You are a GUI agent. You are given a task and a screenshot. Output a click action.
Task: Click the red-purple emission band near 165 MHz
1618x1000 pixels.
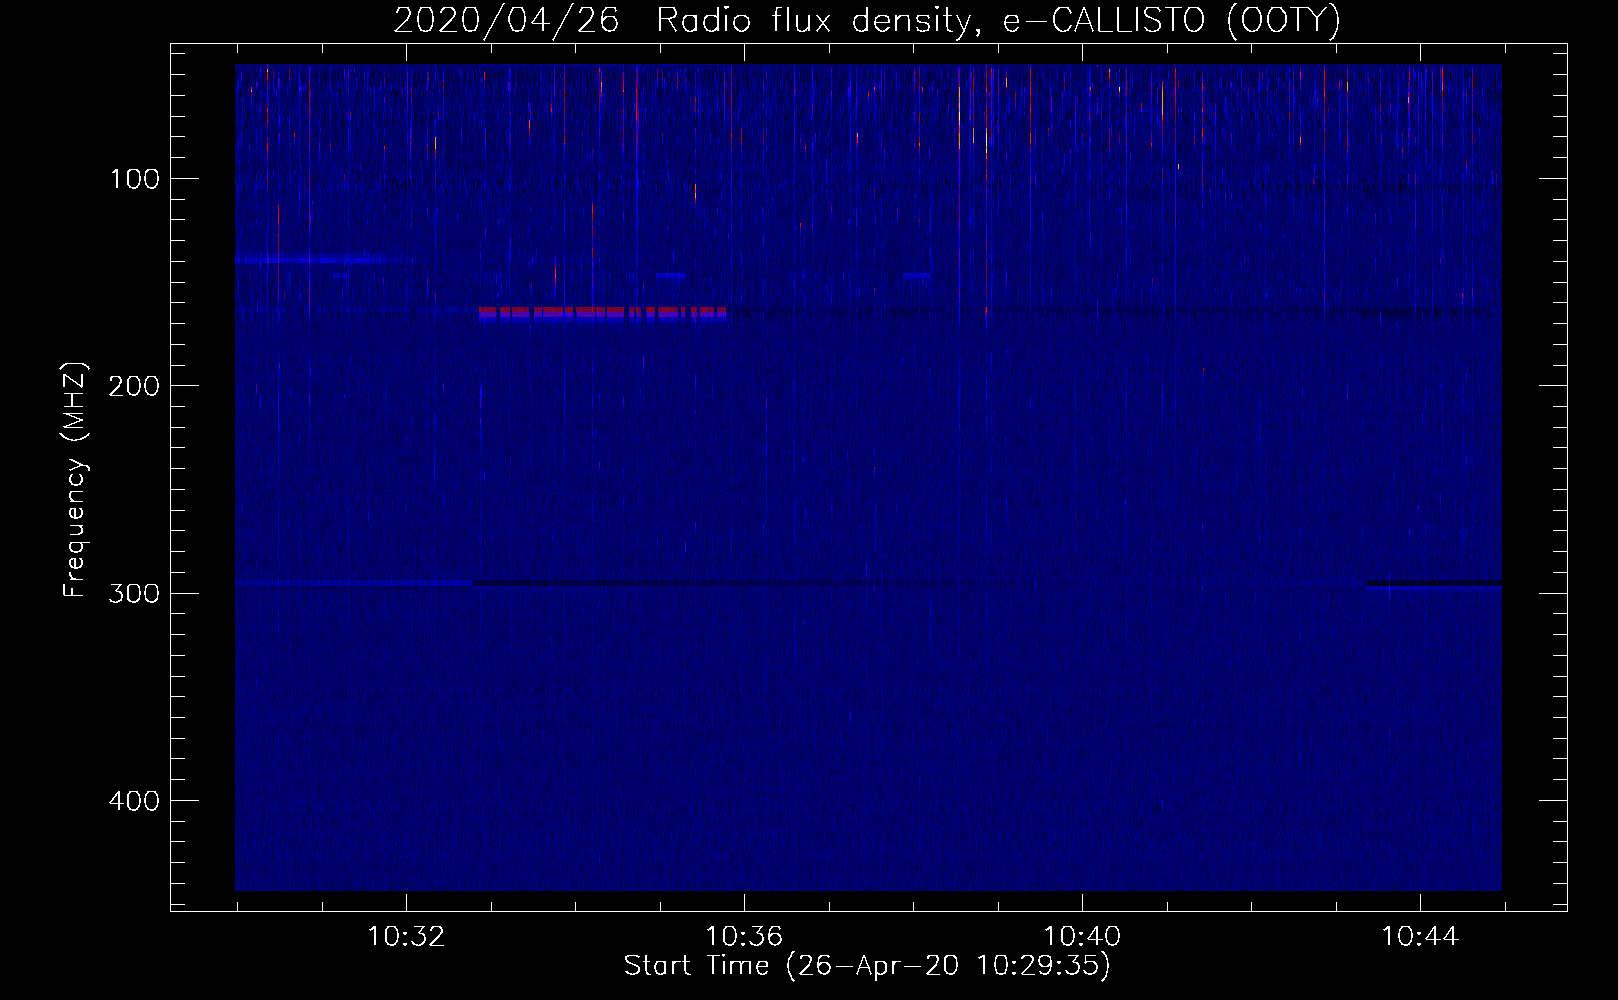point(603,313)
